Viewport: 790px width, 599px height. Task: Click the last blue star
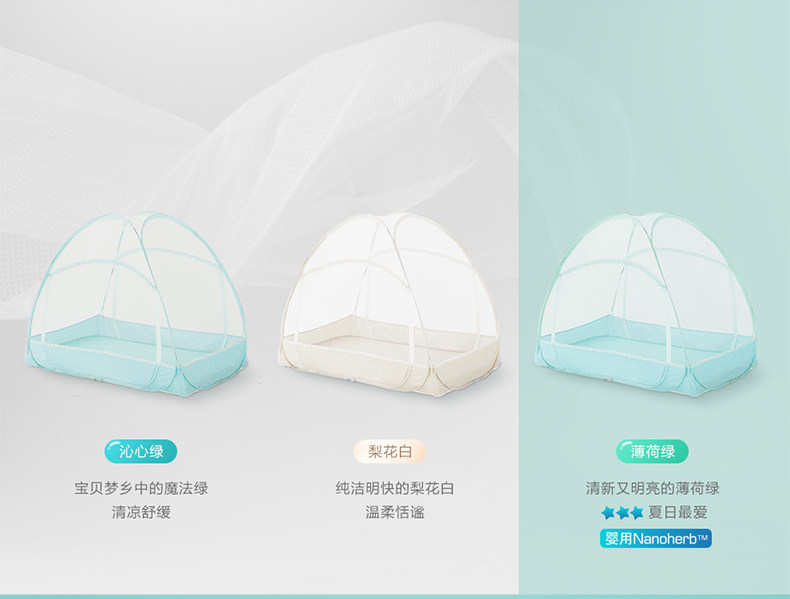click(637, 513)
